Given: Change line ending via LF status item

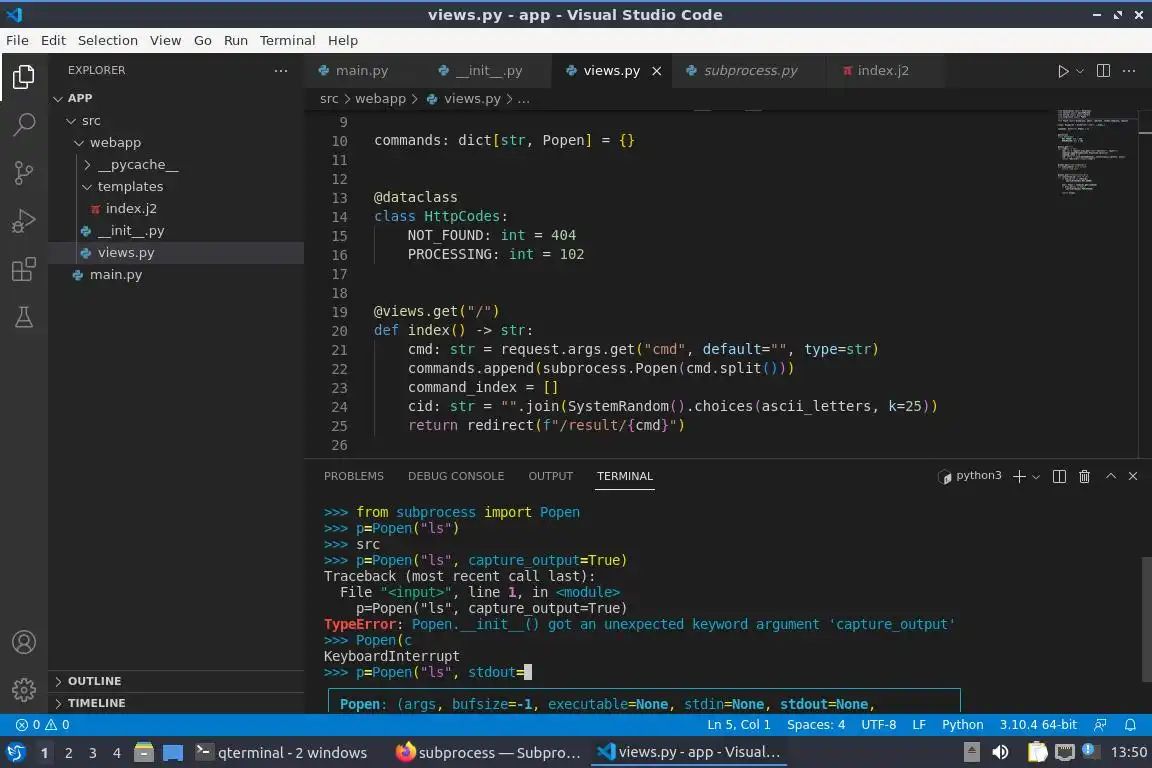Looking at the screenshot, I should (x=918, y=725).
